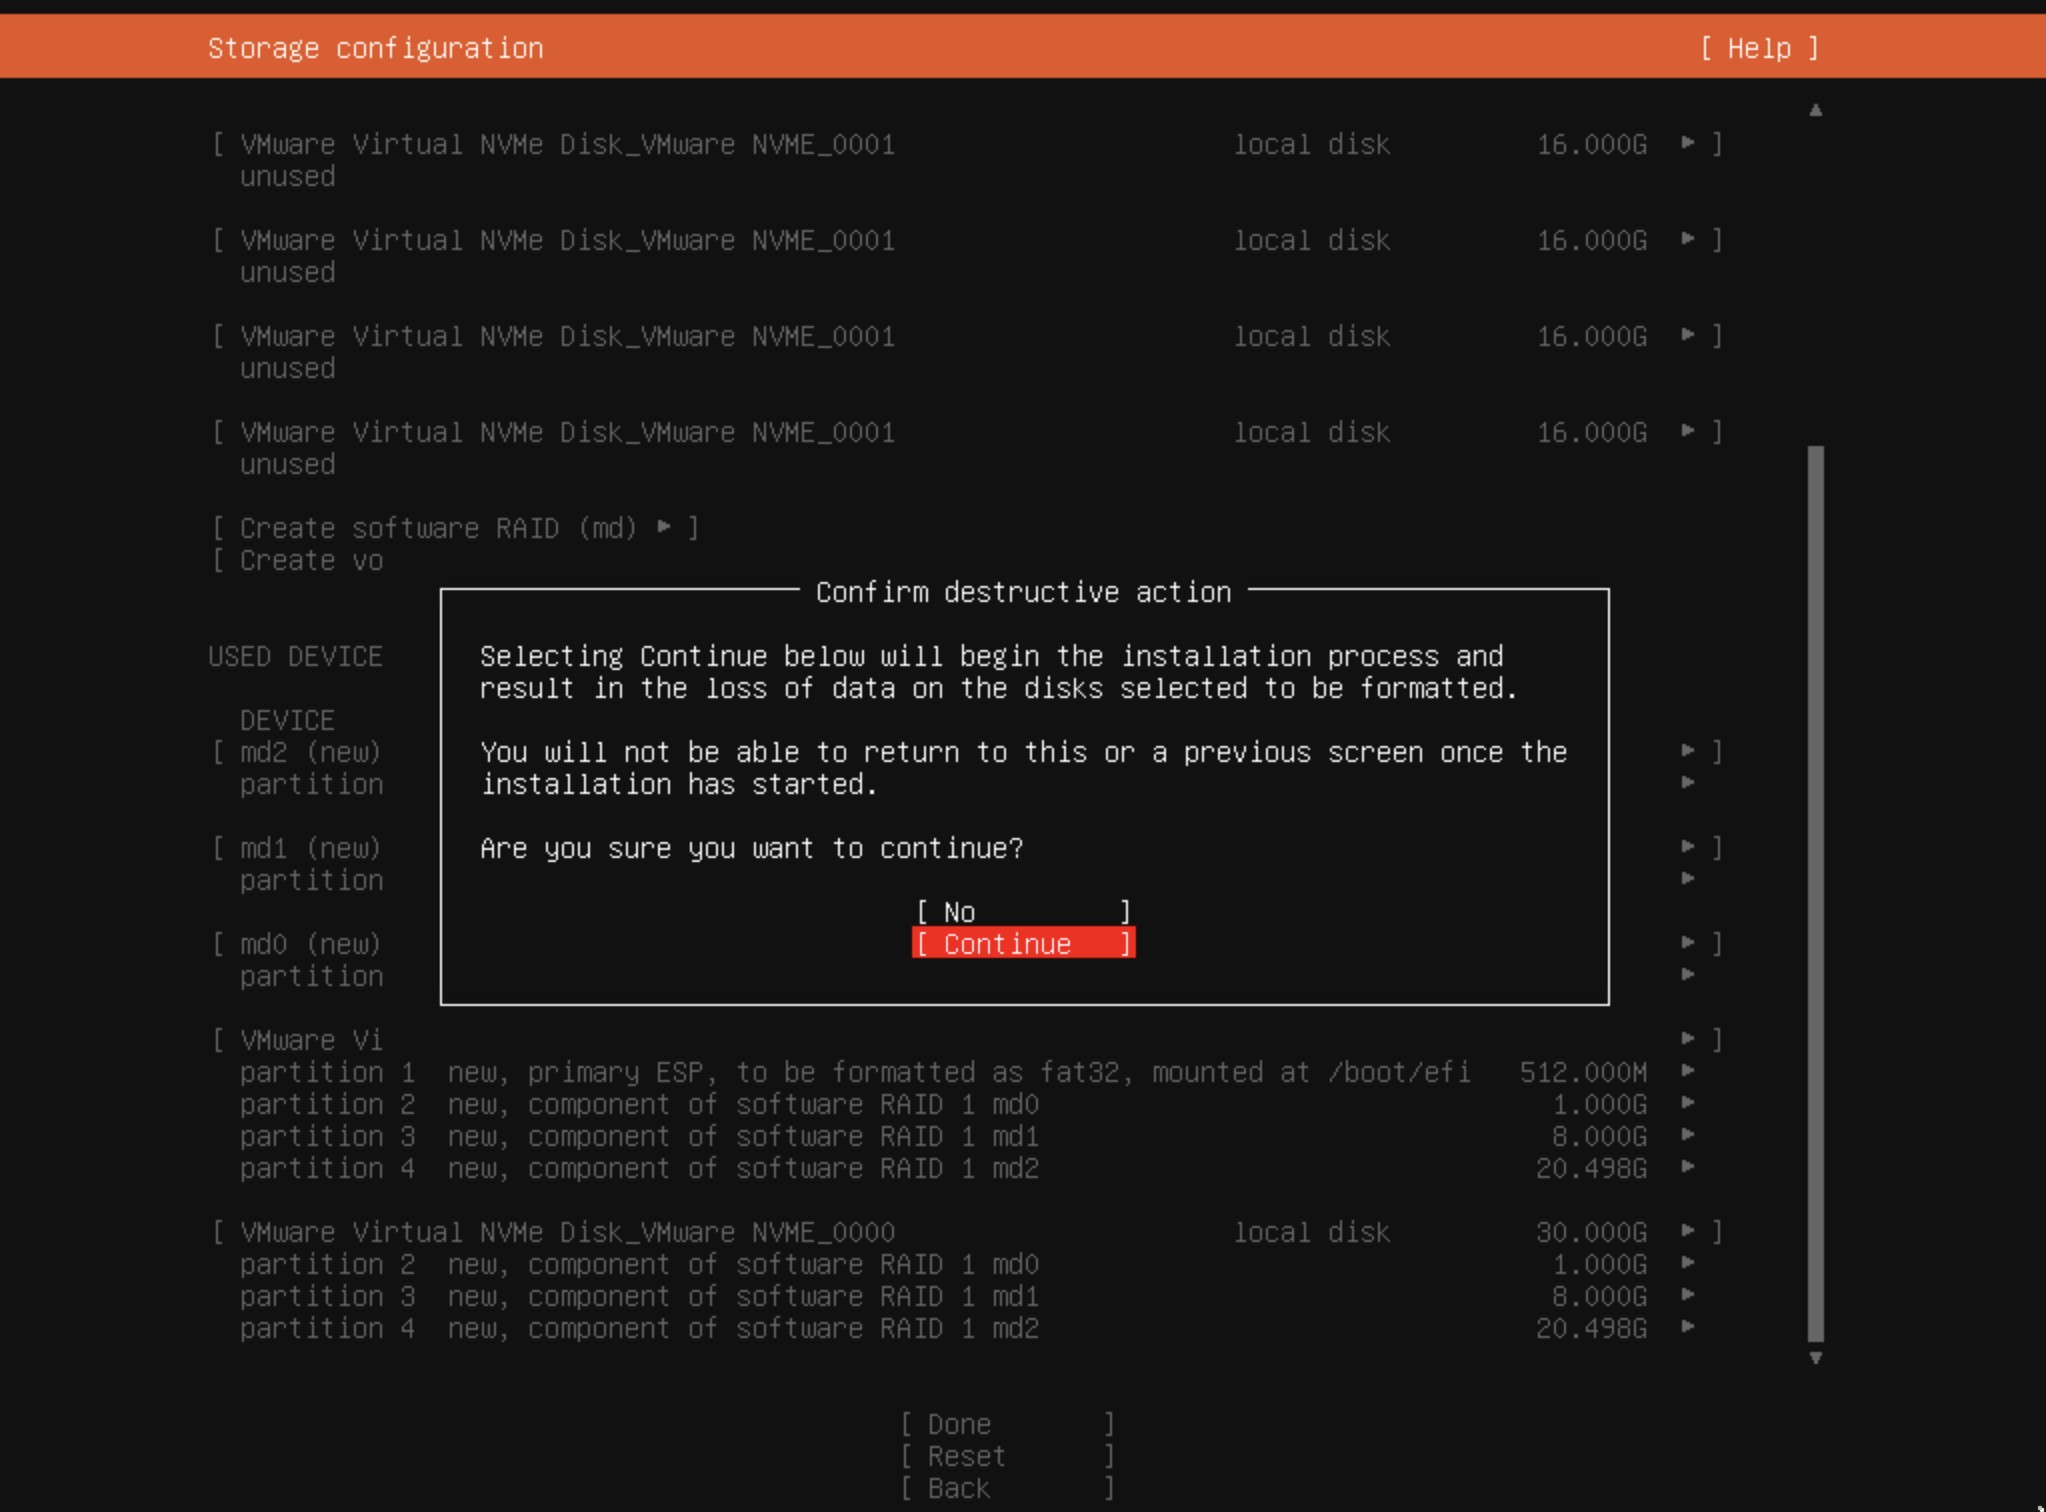2046x1512 pixels.
Task: Click the scrollbar down arrow
Action: (x=1817, y=1357)
